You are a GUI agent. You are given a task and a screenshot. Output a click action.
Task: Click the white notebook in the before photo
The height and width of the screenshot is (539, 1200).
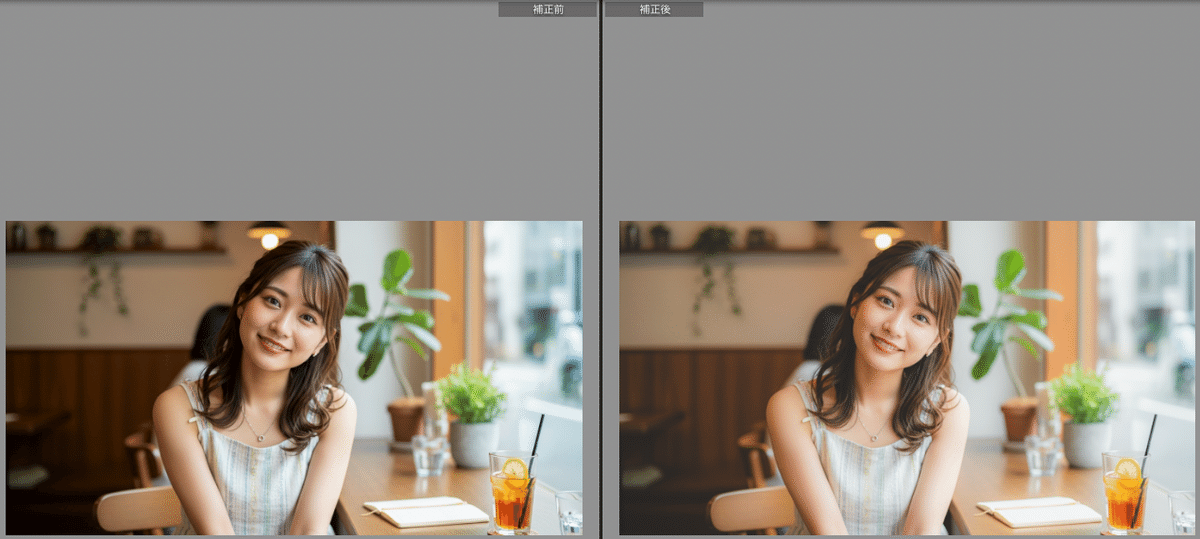click(x=427, y=511)
